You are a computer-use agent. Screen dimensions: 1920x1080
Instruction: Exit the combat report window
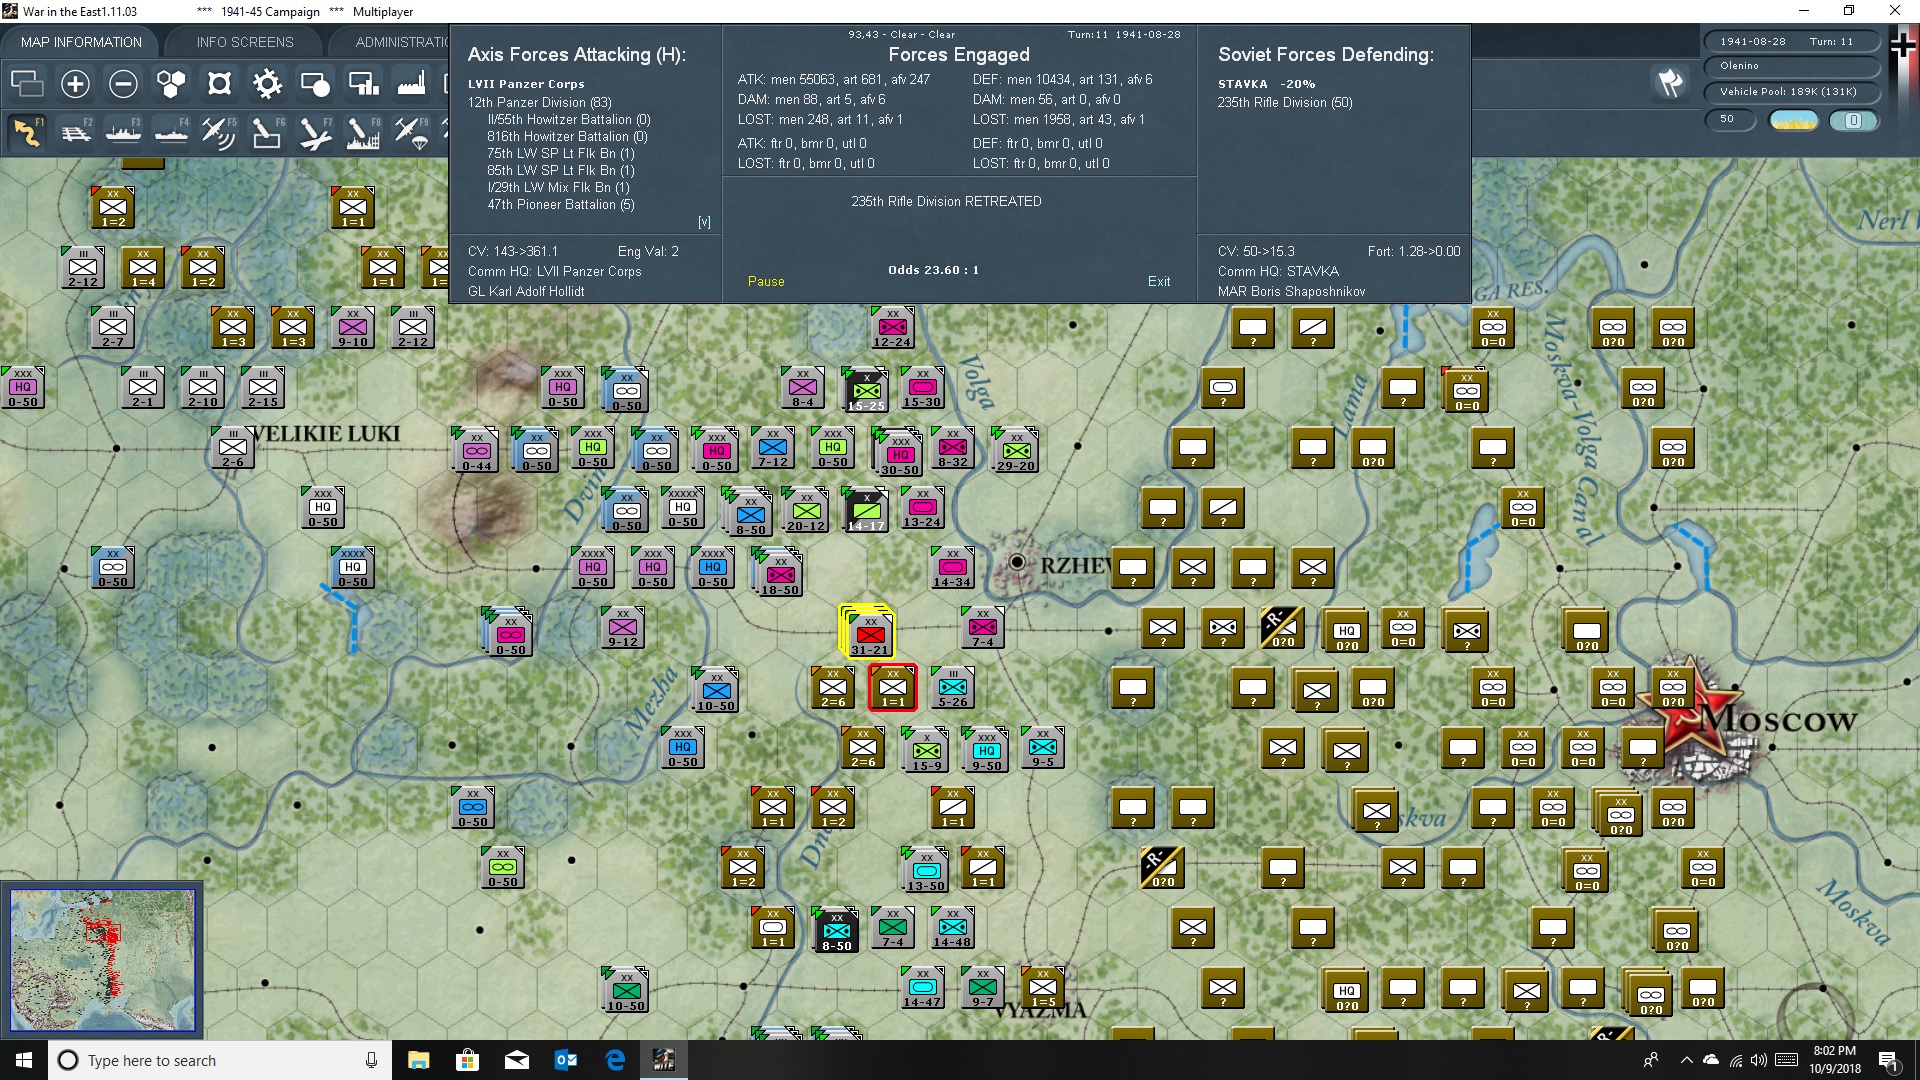point(1159,282)
